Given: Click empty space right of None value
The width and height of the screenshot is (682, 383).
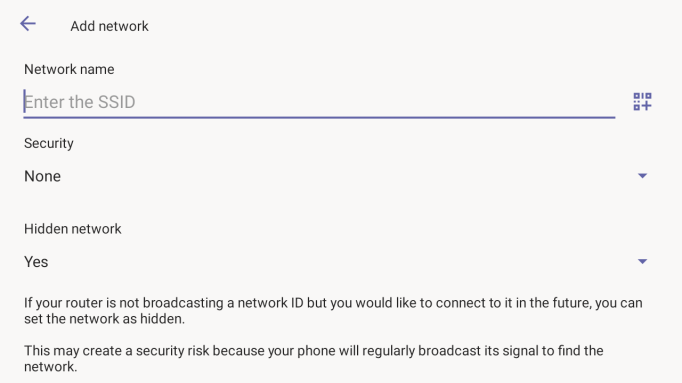Looking at the screenshot, I should click(348, 176).
